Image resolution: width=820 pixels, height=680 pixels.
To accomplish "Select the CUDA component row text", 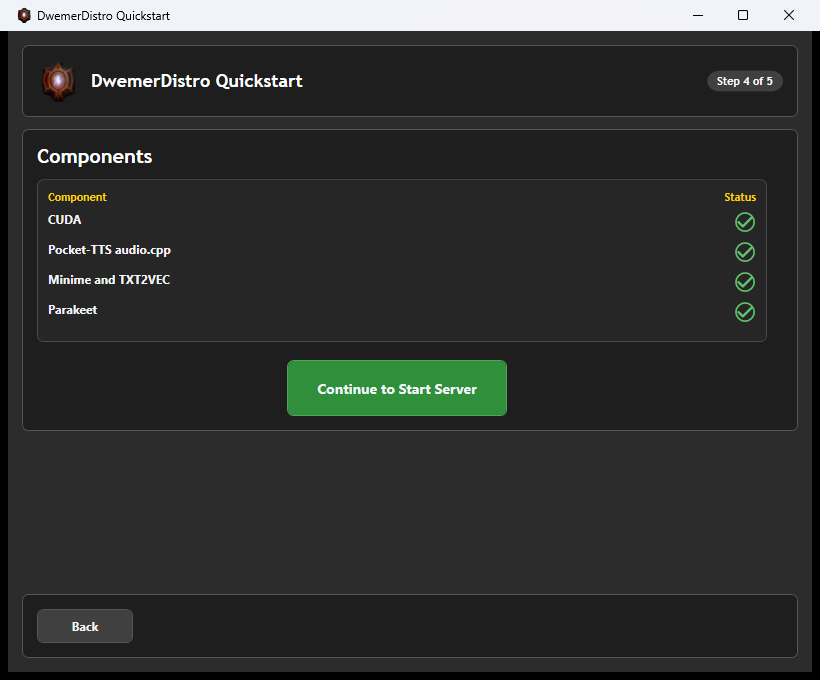I will 64,220.
